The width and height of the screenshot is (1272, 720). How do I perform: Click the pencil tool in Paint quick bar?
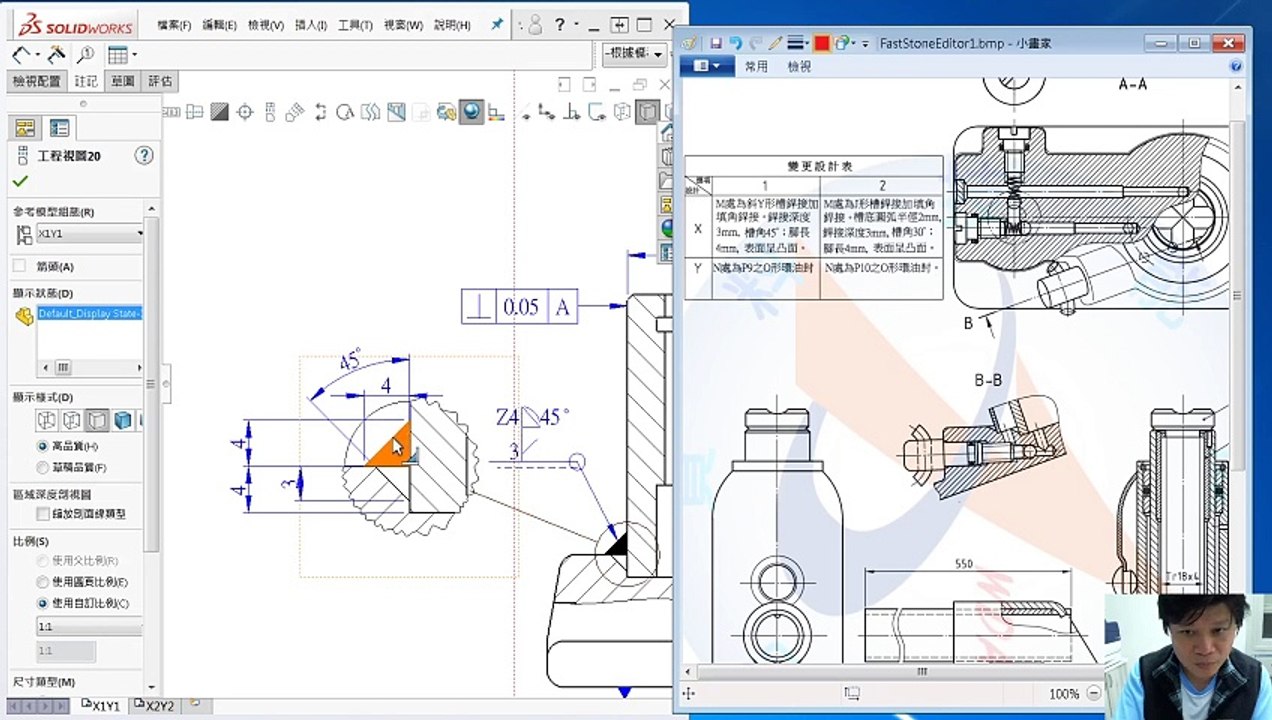[775, 43]
